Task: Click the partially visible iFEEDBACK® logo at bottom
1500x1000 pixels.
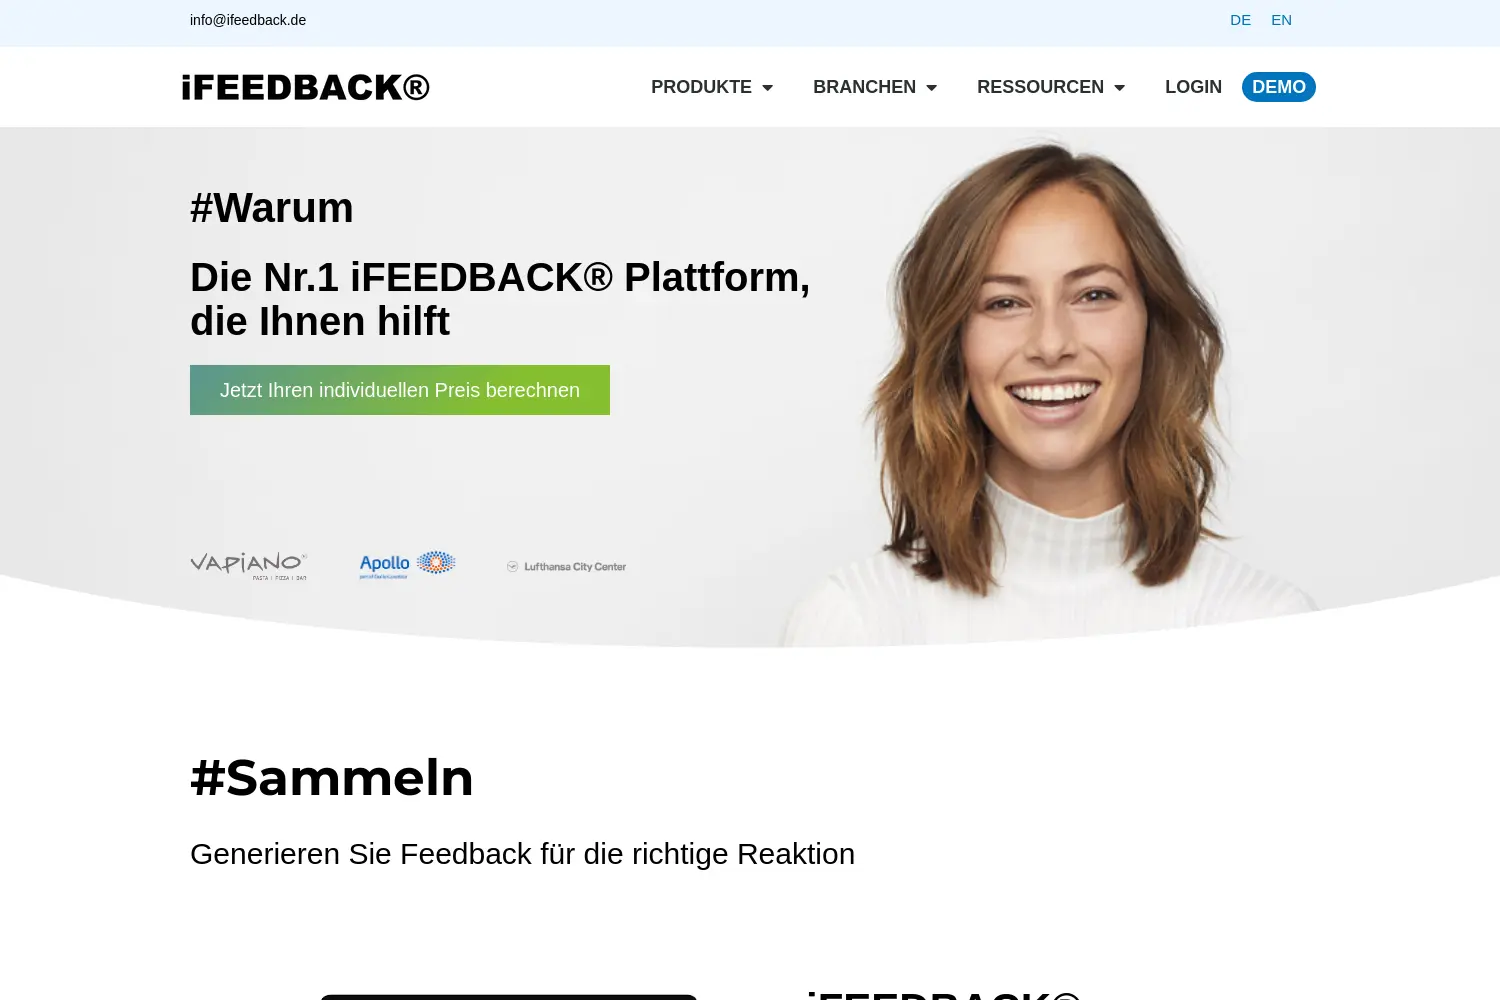Action: click(x=945, y=995)
